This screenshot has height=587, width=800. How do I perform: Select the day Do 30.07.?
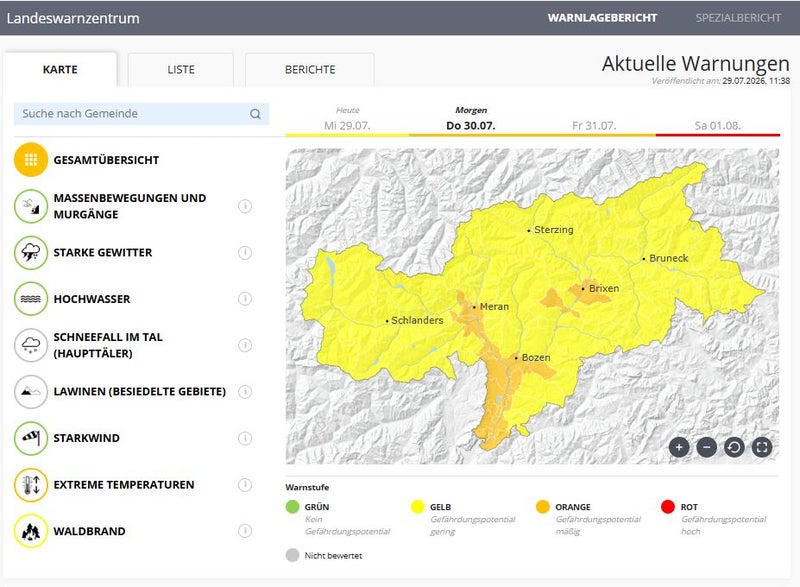471,119
